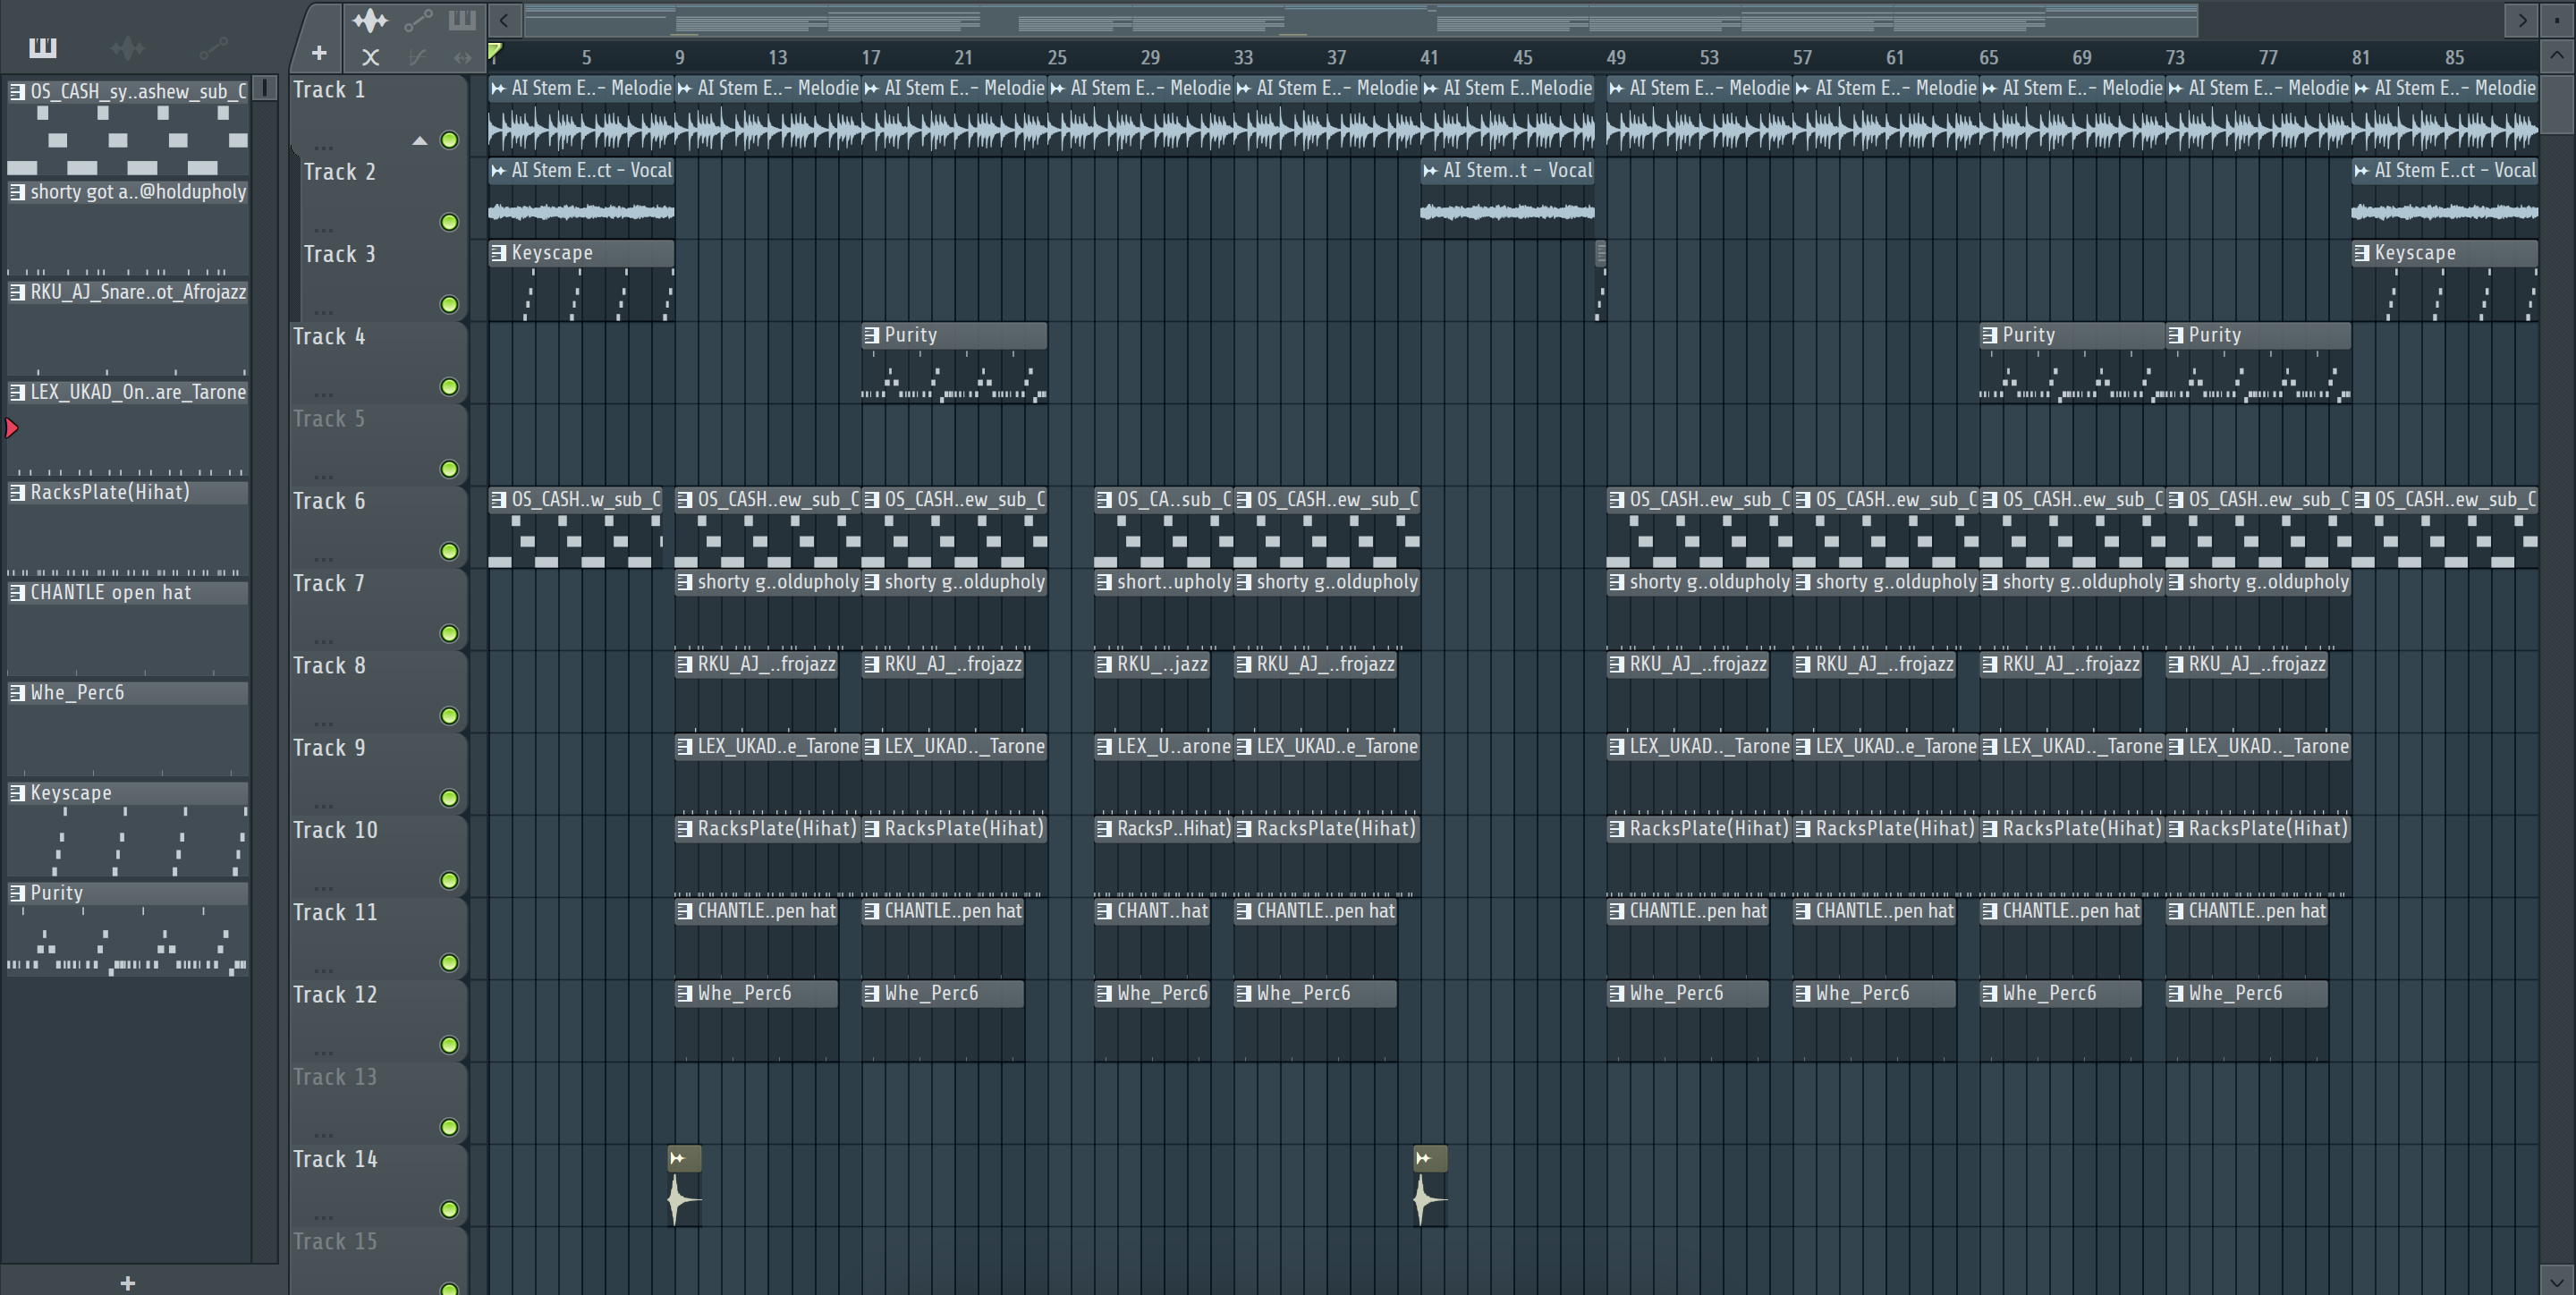Mute Track 1 with its green LED

coord(450,140)
